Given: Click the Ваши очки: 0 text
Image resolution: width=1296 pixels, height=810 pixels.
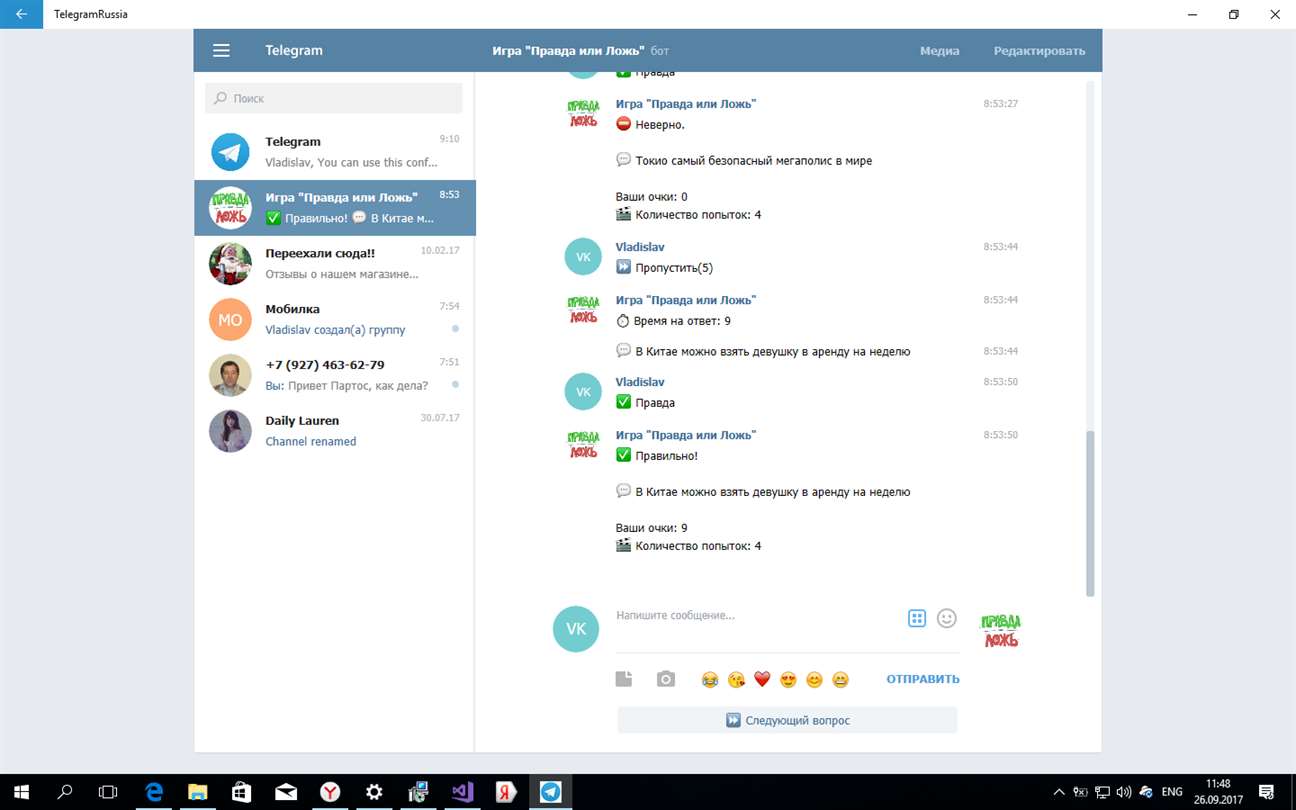Looking at the screenshot, I should [651, 197].
